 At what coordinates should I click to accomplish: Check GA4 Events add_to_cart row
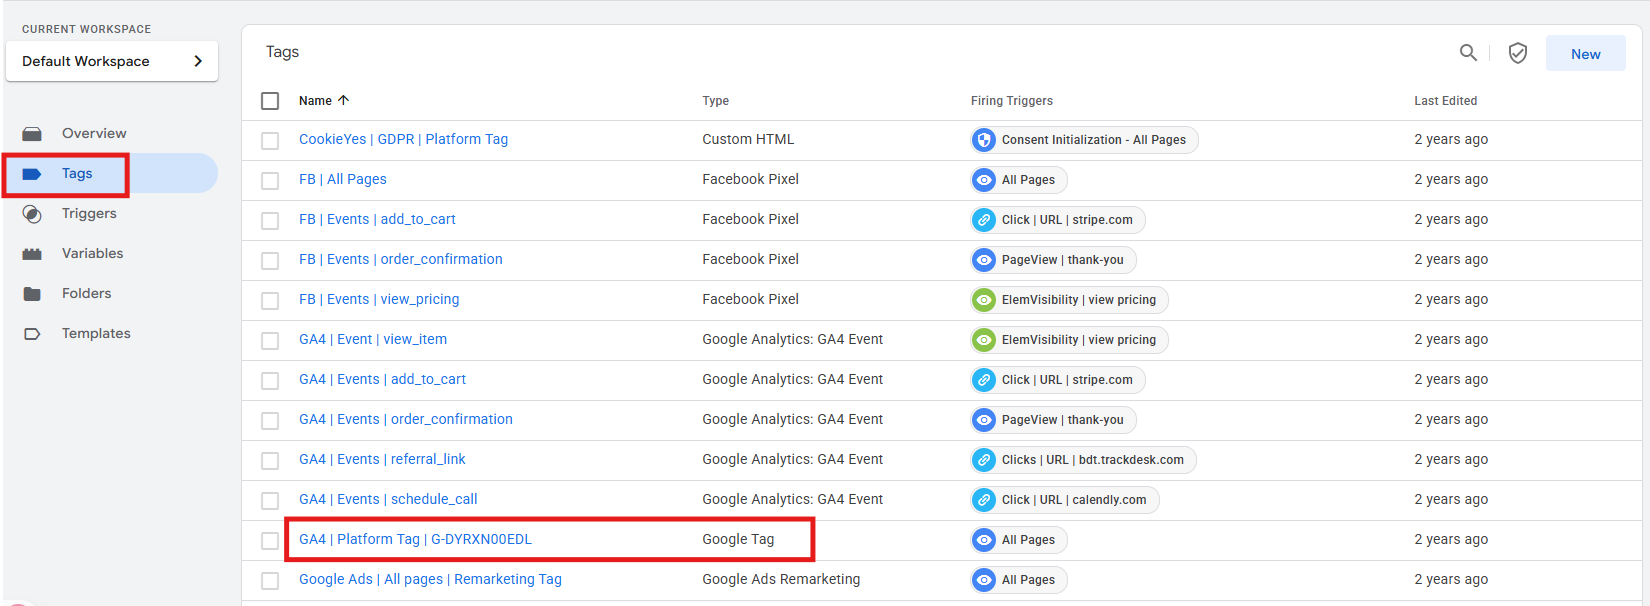pyautogui.click(x=270, y=381)
